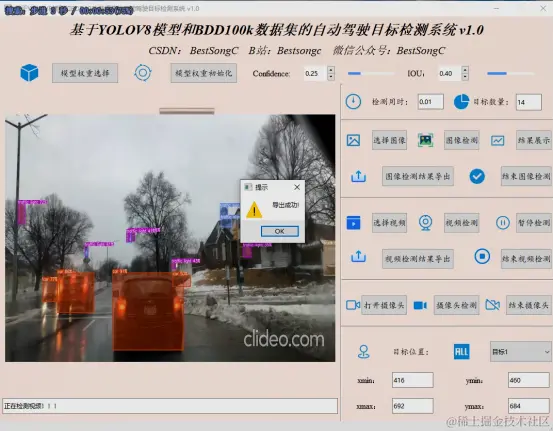The width and height of the screenshot is (554, 432).
Task: Click the 结束图像检测 button
Action: tap(526, 176)
